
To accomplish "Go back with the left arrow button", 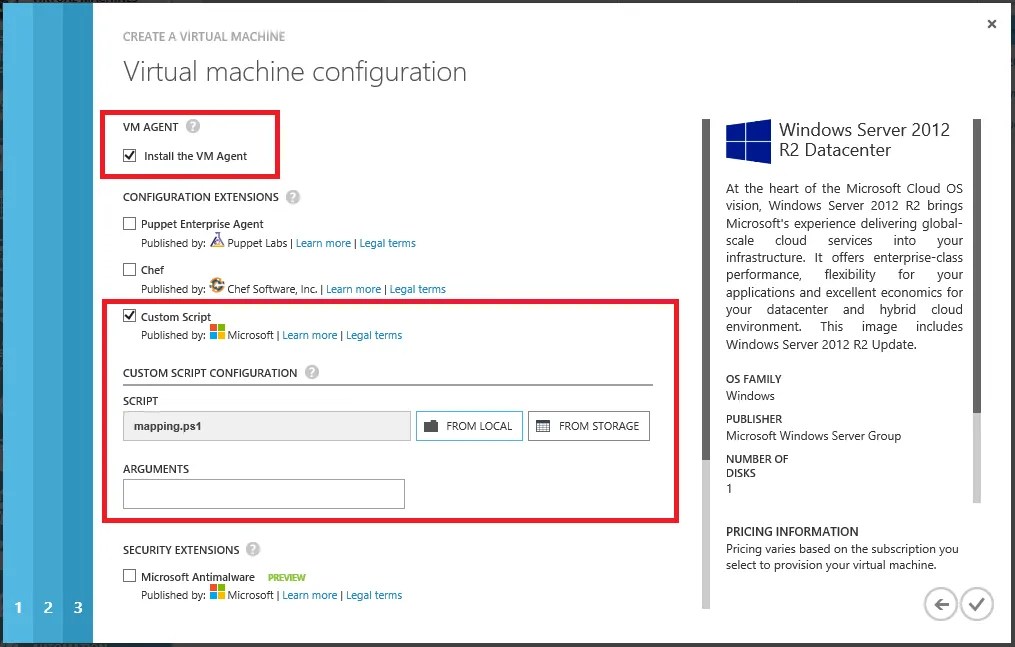I will 941,604.
